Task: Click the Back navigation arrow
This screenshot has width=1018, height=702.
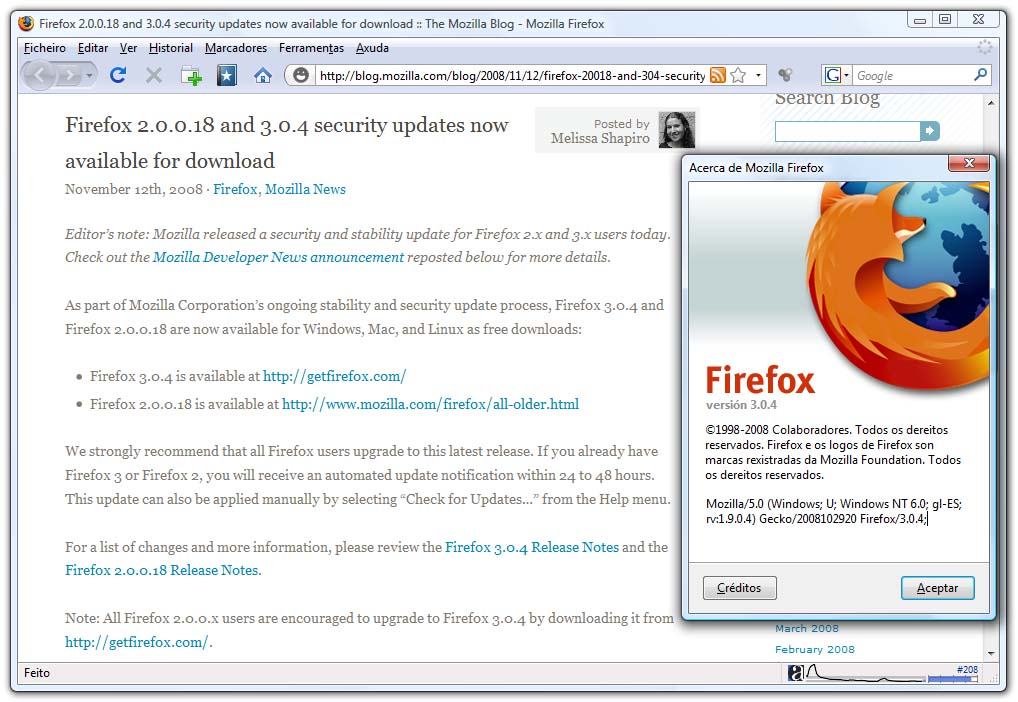Action: pyautogui.click(x=40, y=76)
